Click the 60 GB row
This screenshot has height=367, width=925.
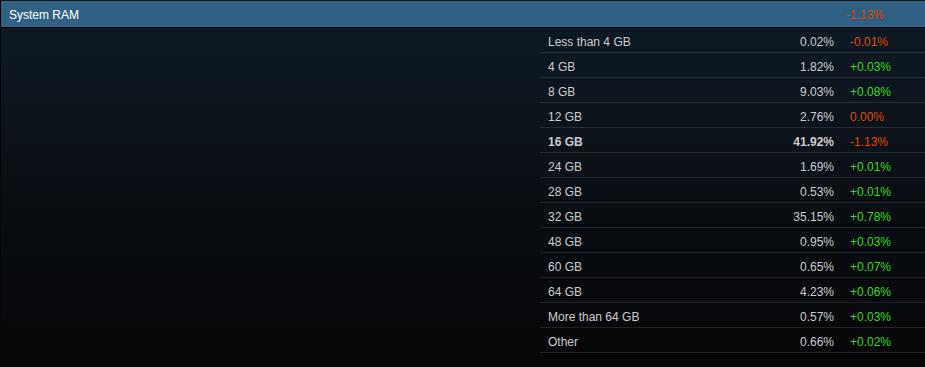[x=732, y=267]
